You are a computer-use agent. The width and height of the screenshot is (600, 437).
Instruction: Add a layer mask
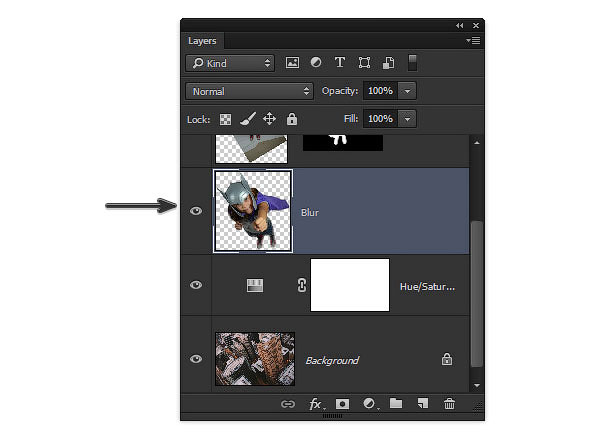(342, 404)
